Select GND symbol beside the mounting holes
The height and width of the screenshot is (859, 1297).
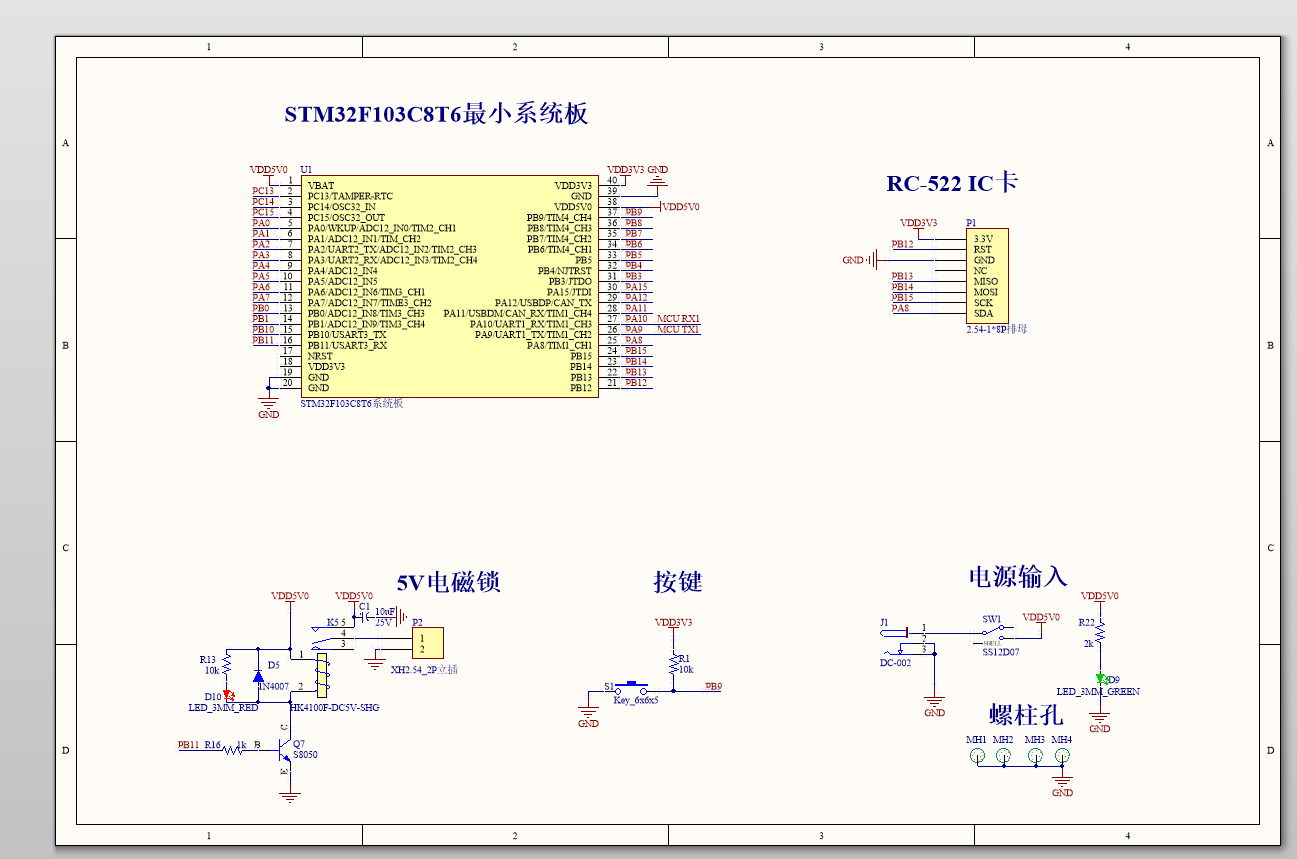coord(1062,784)
